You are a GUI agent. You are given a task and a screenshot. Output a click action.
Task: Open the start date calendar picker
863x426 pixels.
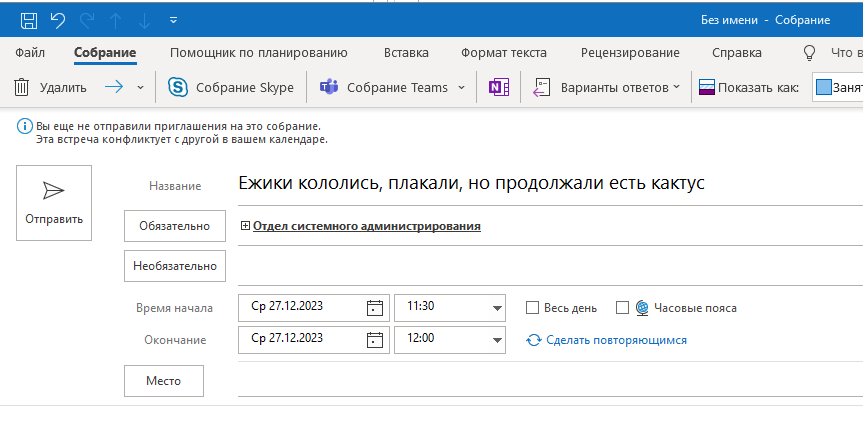click(375, 308)
